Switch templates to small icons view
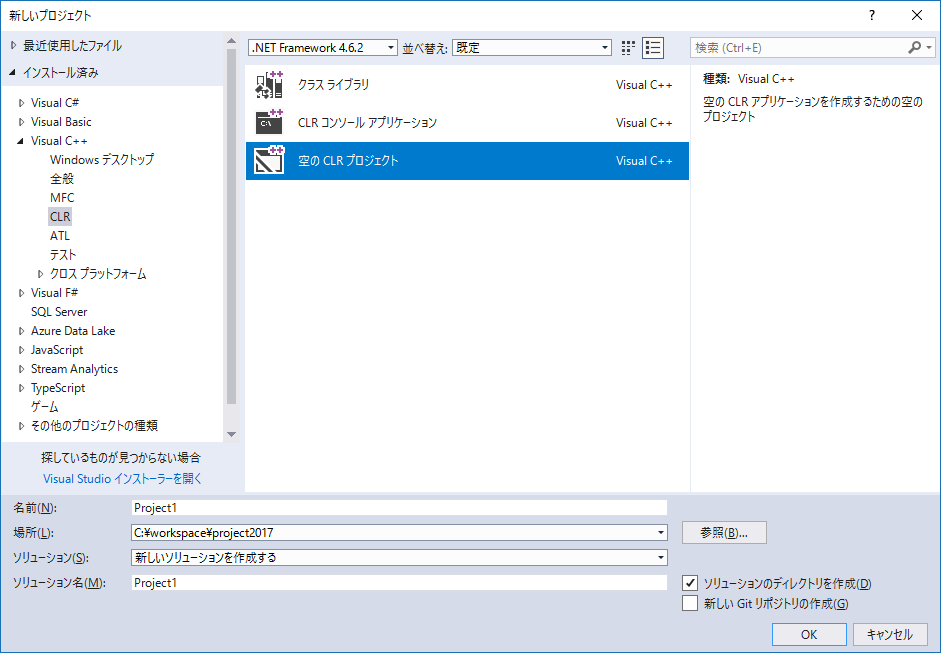Screen dimensions: 941x653 pyautogui.click(x=627, y=47)
